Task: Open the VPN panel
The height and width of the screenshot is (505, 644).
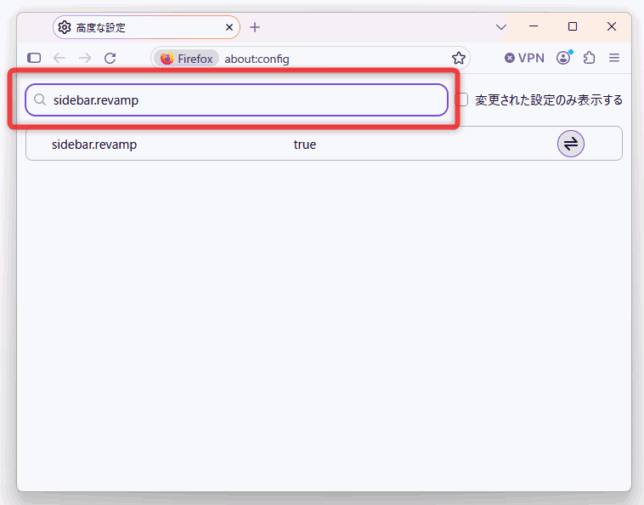Action: [x=524, y=58]
